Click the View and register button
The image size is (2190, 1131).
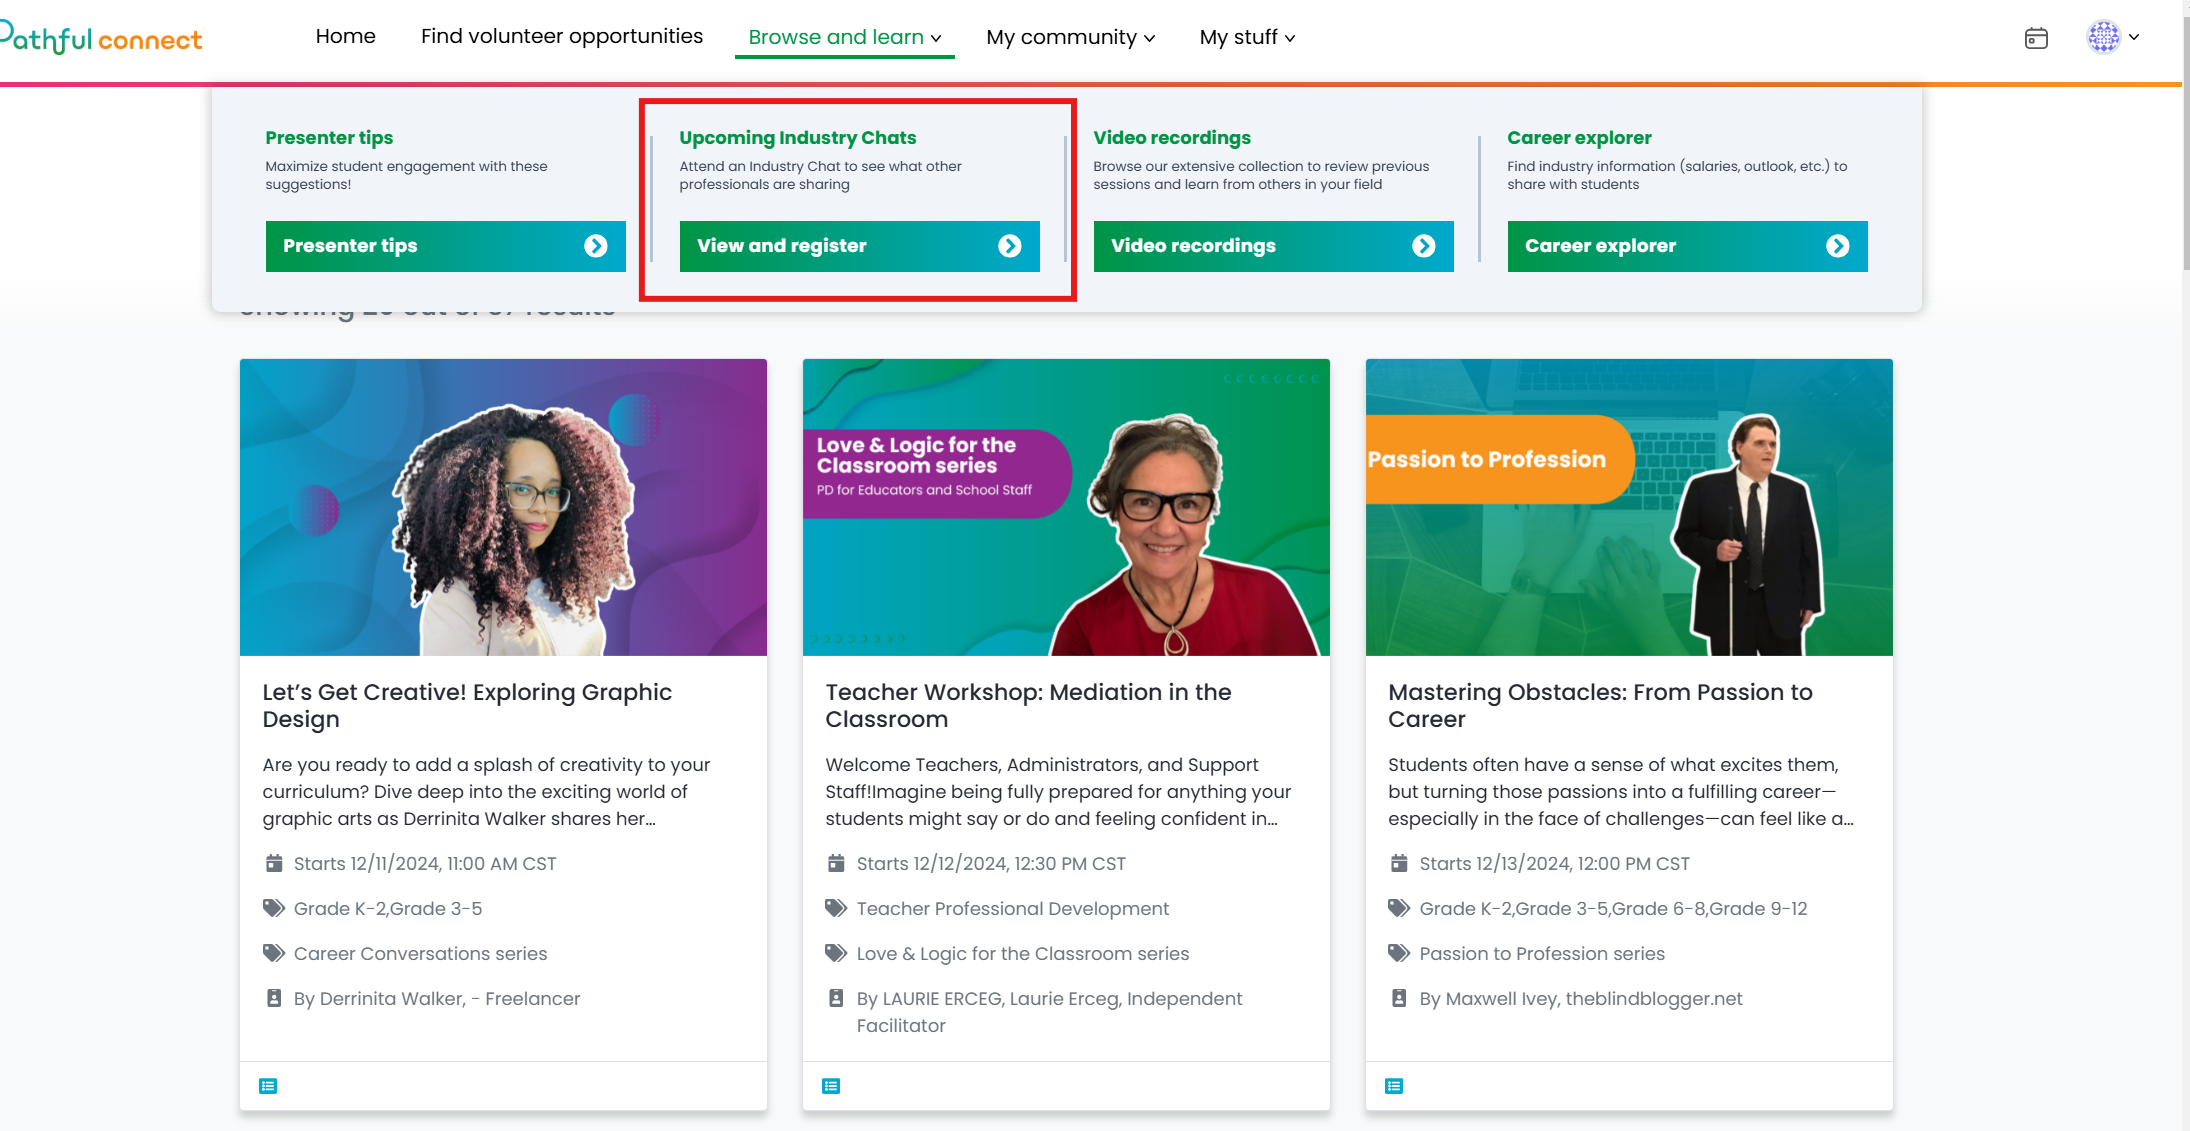860,246
